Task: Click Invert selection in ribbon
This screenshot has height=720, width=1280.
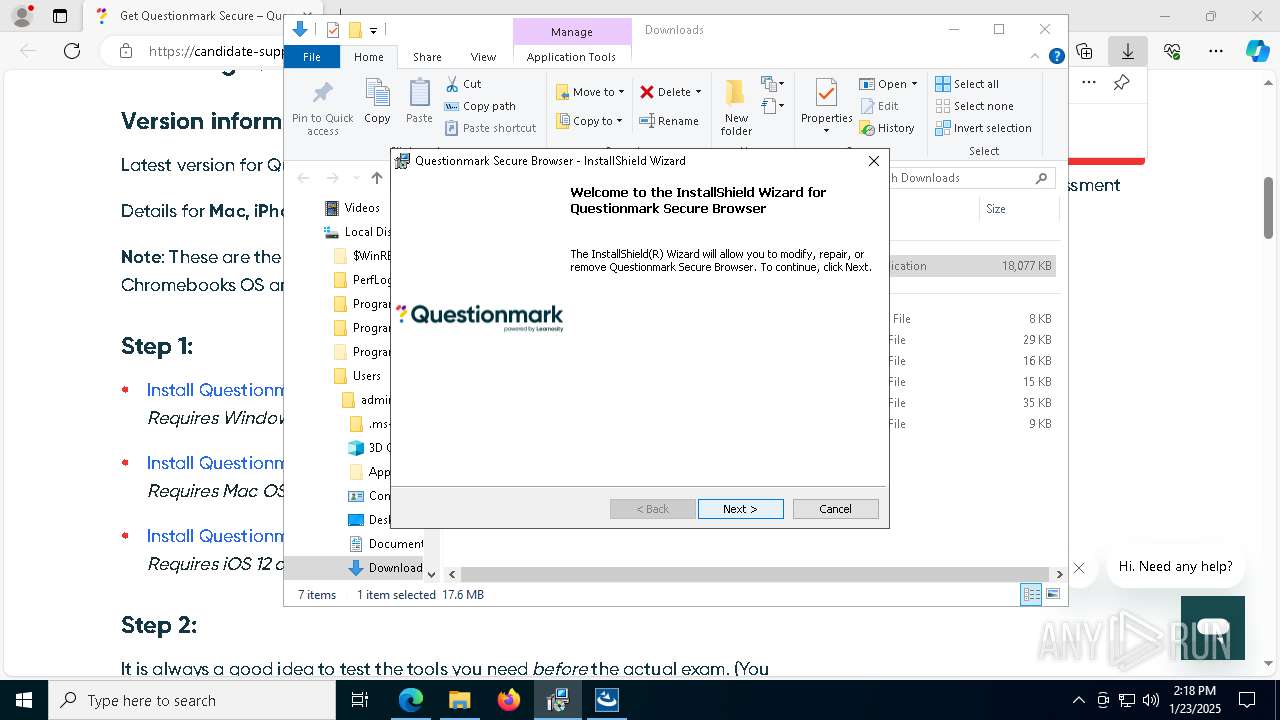Action: coord(983,128)
